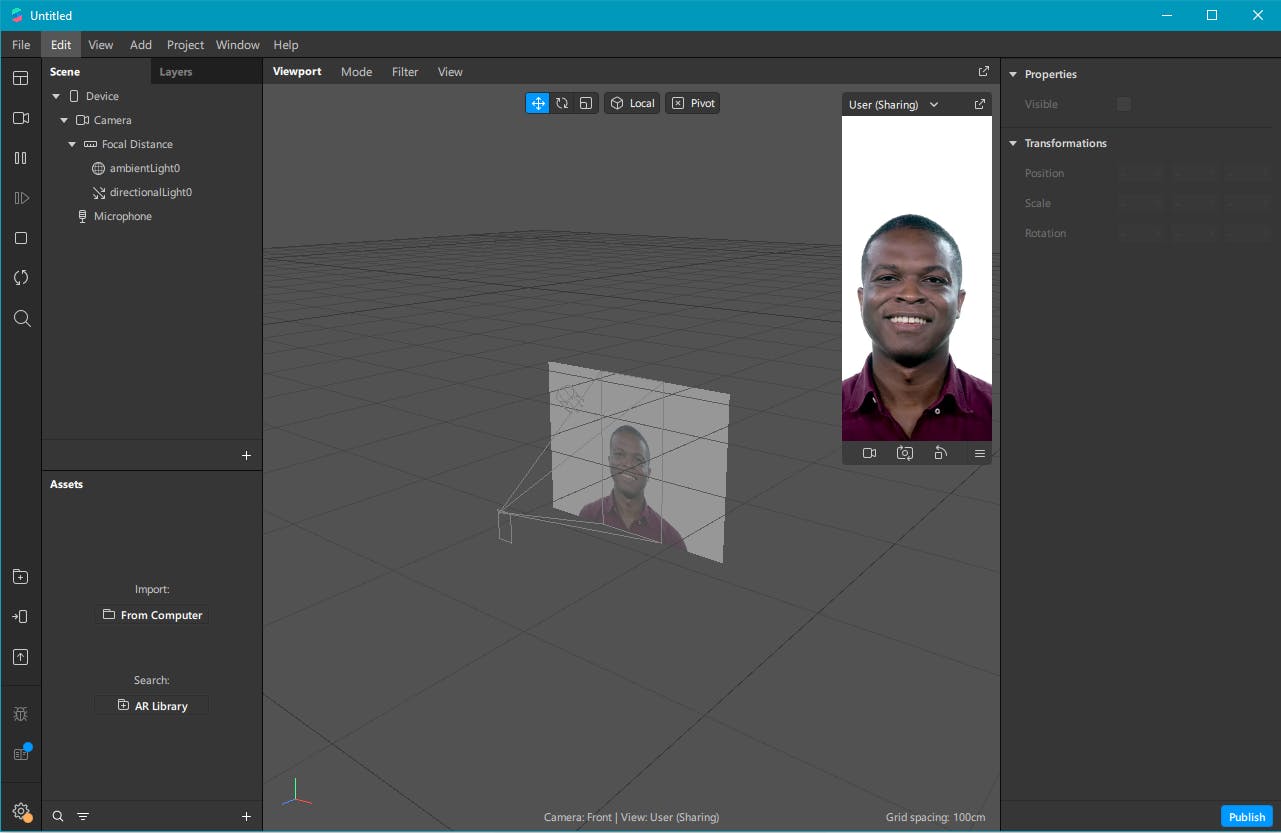Add scene object with plus button
1281x833 pixels.
point(247,456)
